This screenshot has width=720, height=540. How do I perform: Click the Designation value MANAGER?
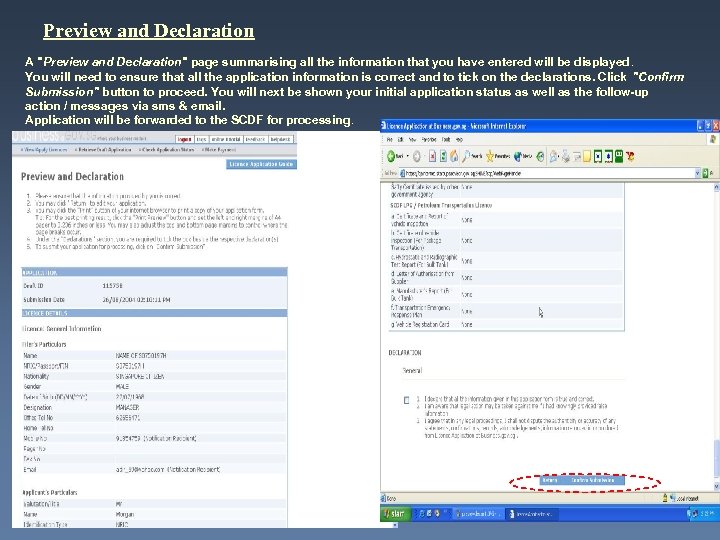pos(128,407)
